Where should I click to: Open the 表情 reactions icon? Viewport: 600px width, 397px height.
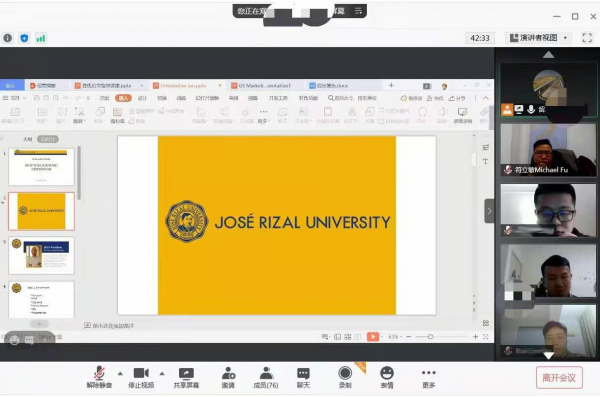(x=387, y=378)
